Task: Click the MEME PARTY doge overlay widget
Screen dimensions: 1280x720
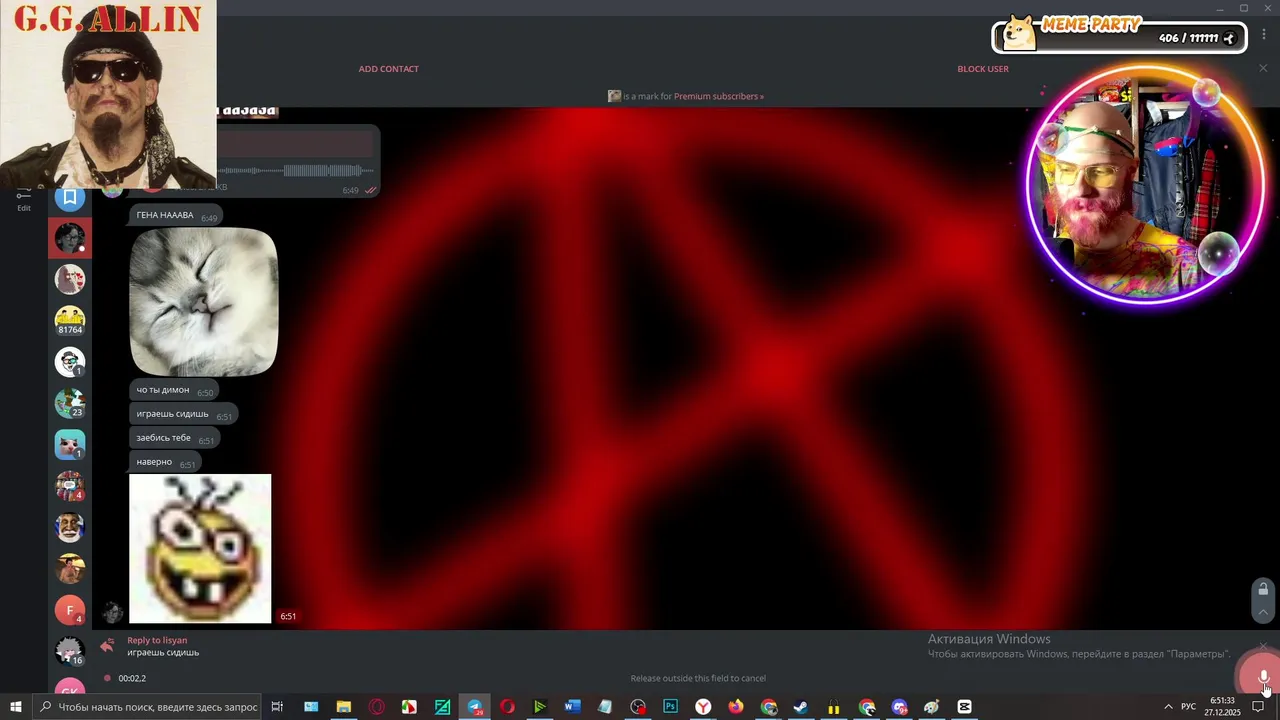Action: point(1118,35)
